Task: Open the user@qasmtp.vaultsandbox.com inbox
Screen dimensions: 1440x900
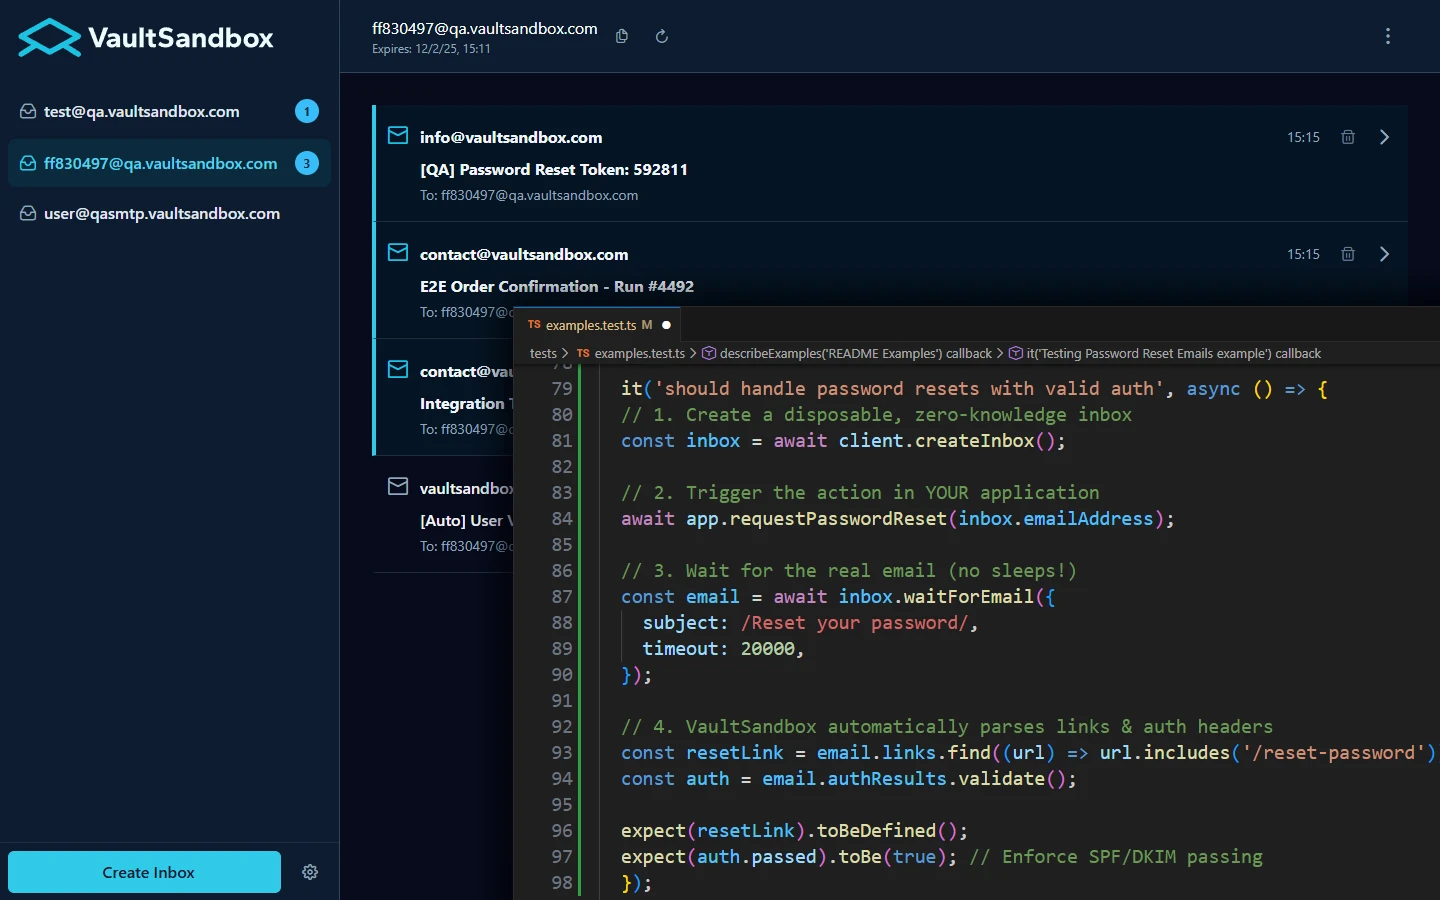Action: tap(162, 213)
